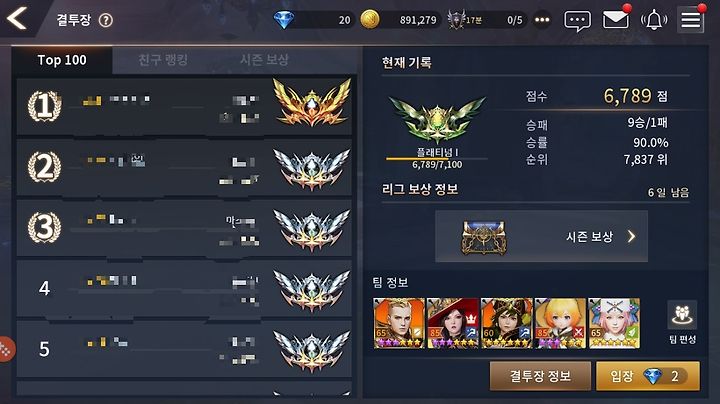Click the 입장 enter button
Viewport: 720px width, 404px height.
648,376
